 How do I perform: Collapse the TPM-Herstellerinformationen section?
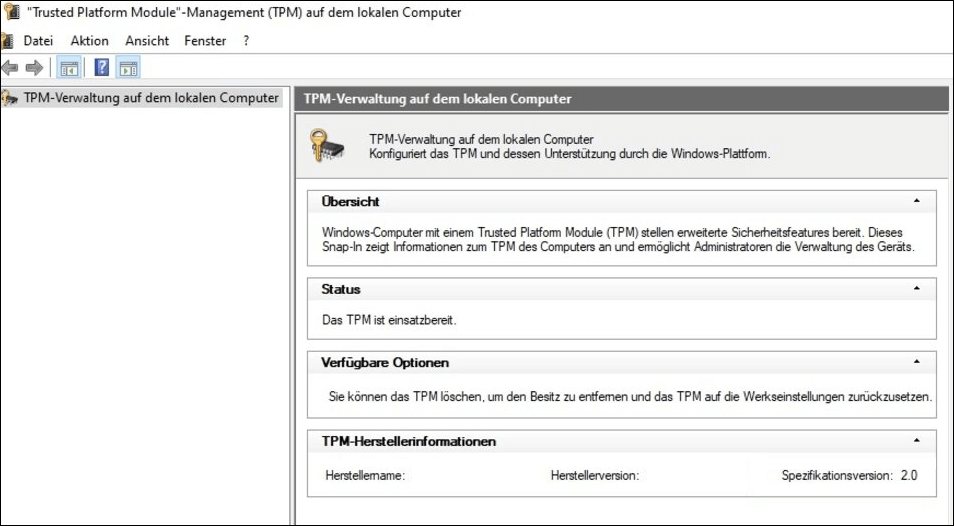coord(916,441)
